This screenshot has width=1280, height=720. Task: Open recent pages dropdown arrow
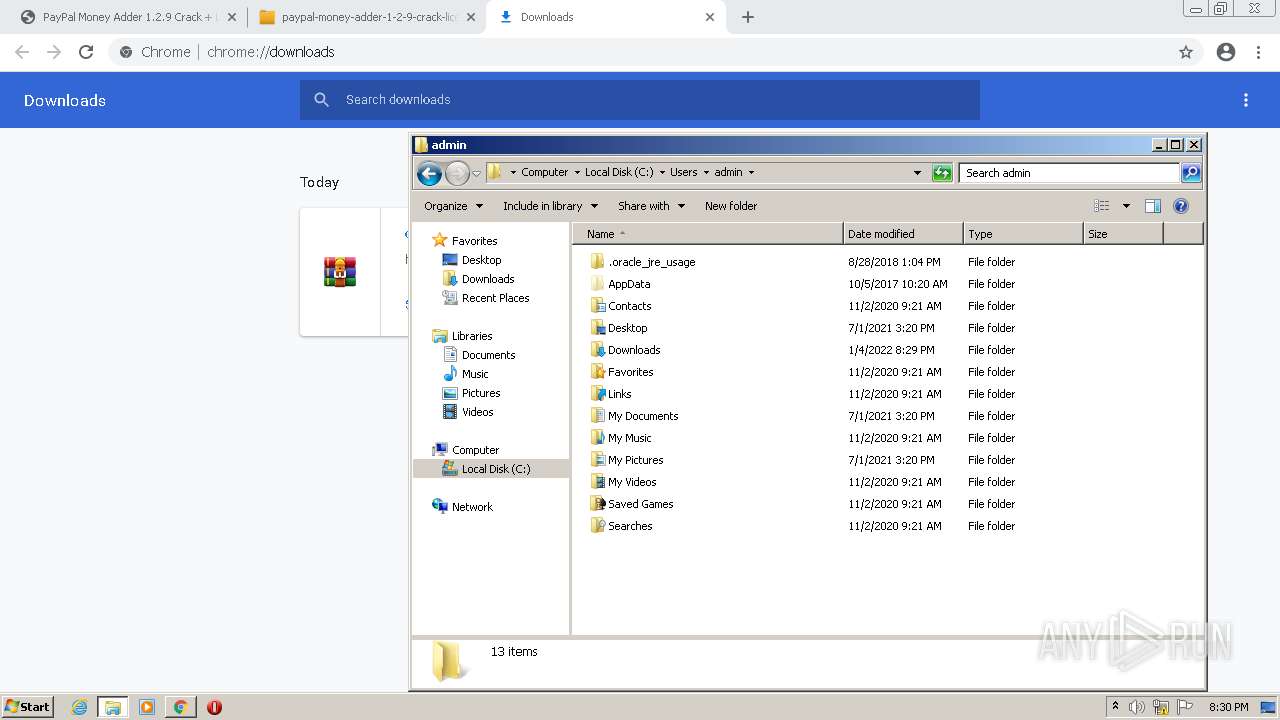[x=476, y=173]
